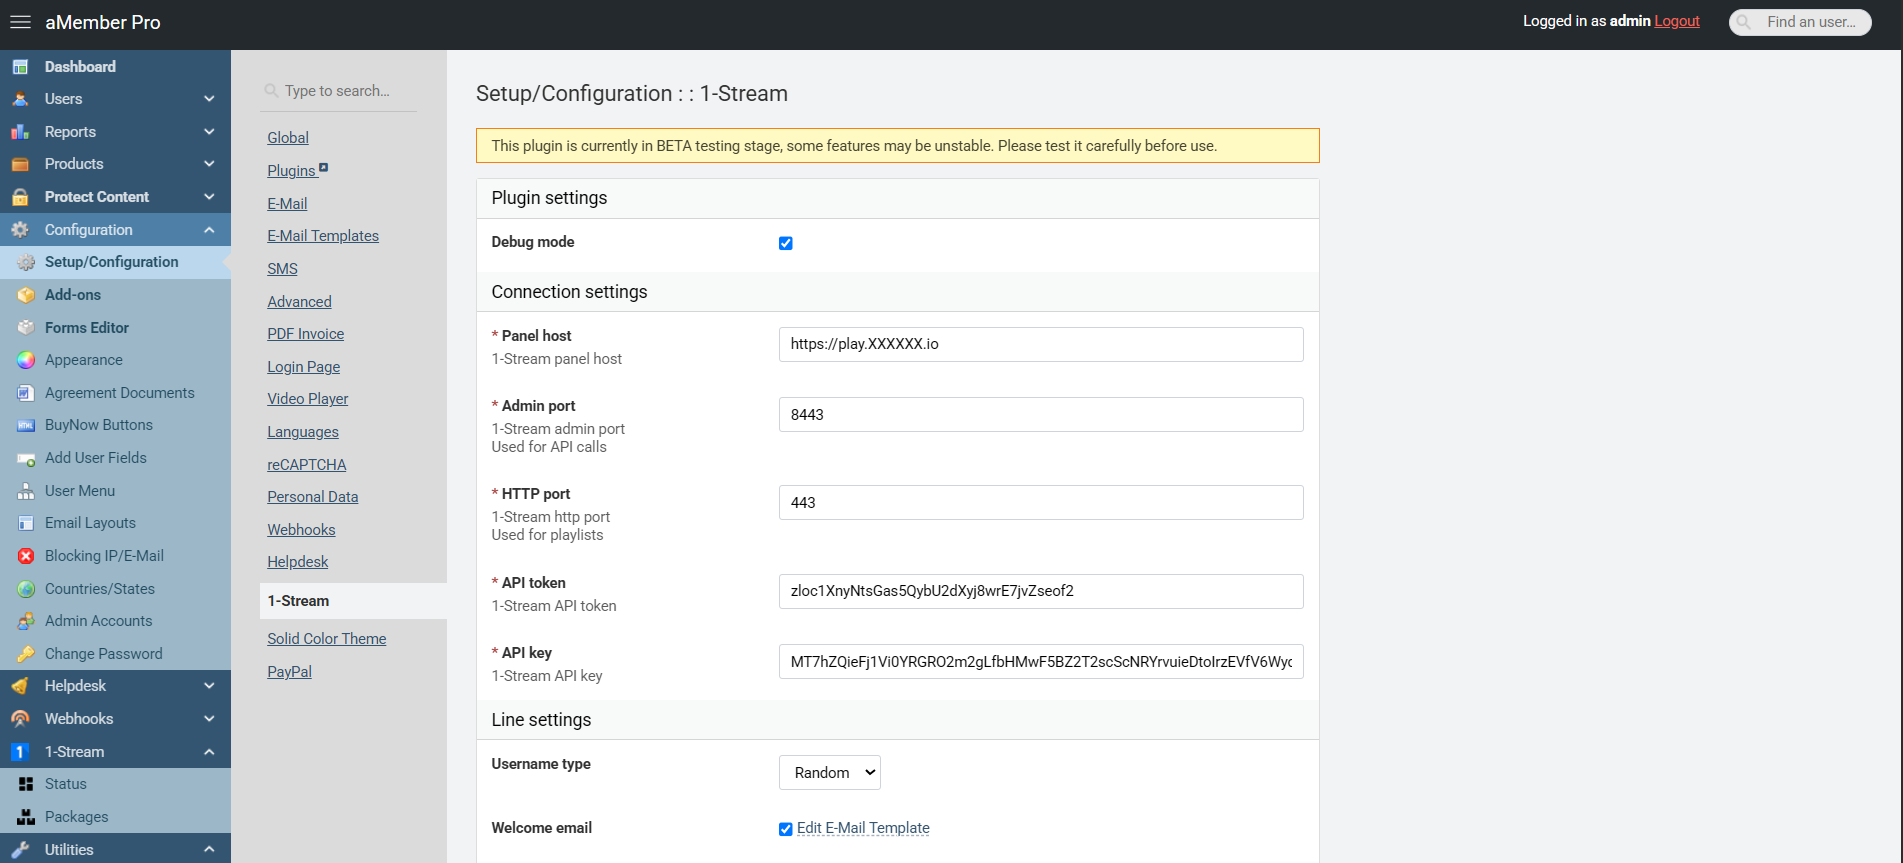
Task: Click the Agreement Documents icon
Action: click(26, 393)
